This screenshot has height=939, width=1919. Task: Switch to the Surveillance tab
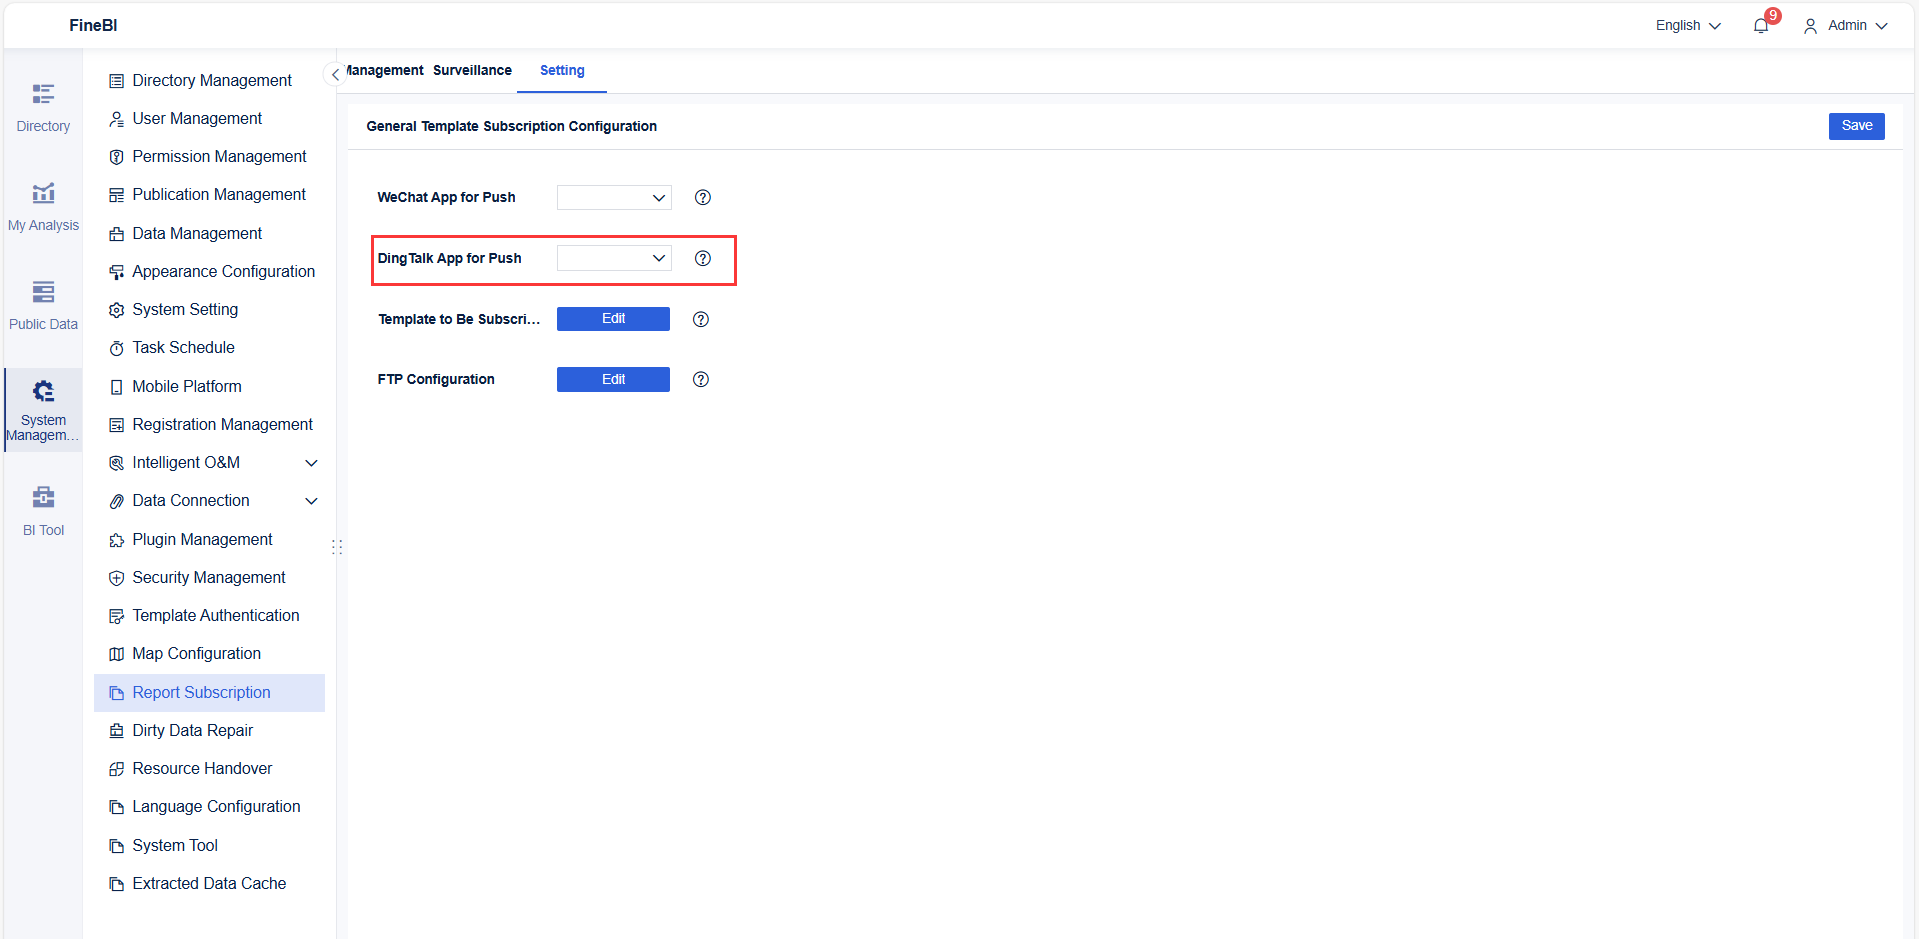click(471, 70)
